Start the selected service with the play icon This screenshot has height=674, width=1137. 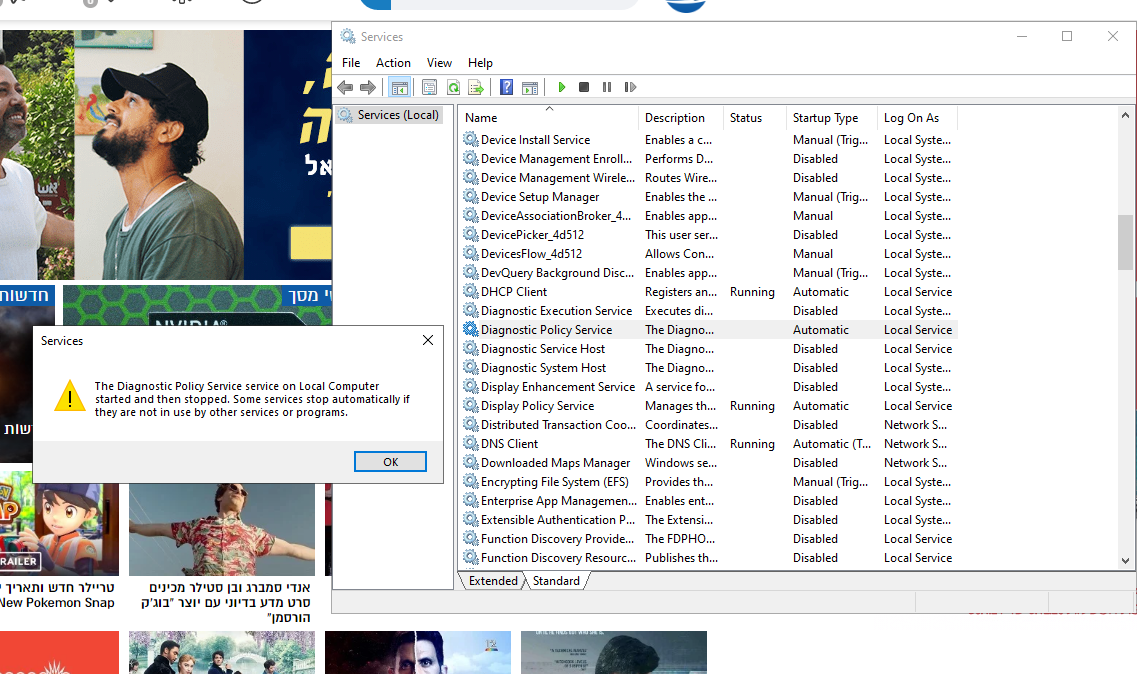(x=562, y=87)
